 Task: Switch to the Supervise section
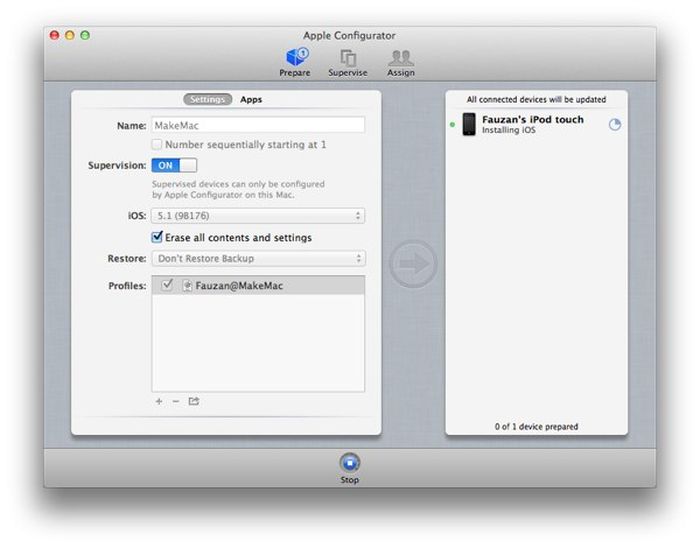pyautogui.click(x=348, y=62)
